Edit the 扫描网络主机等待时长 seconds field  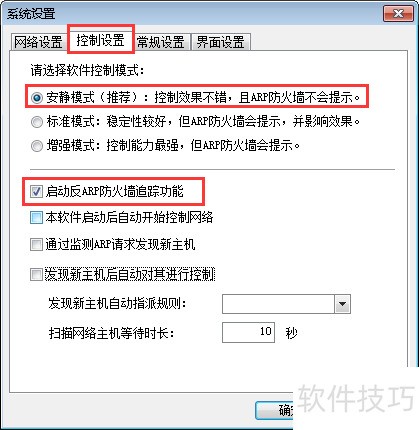tap(248, 332)
